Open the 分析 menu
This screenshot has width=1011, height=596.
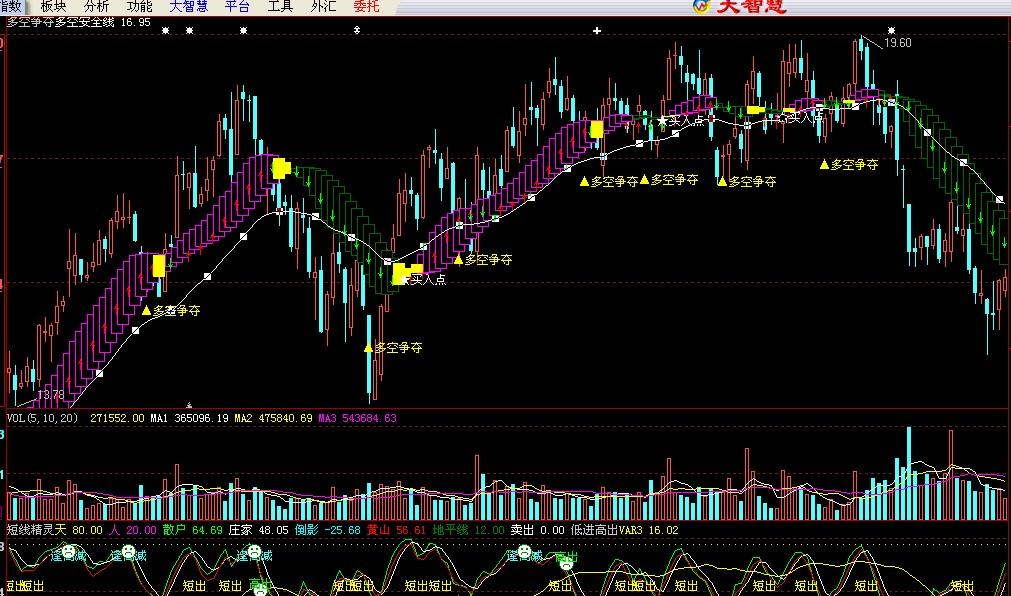click(x=97, y=6)
